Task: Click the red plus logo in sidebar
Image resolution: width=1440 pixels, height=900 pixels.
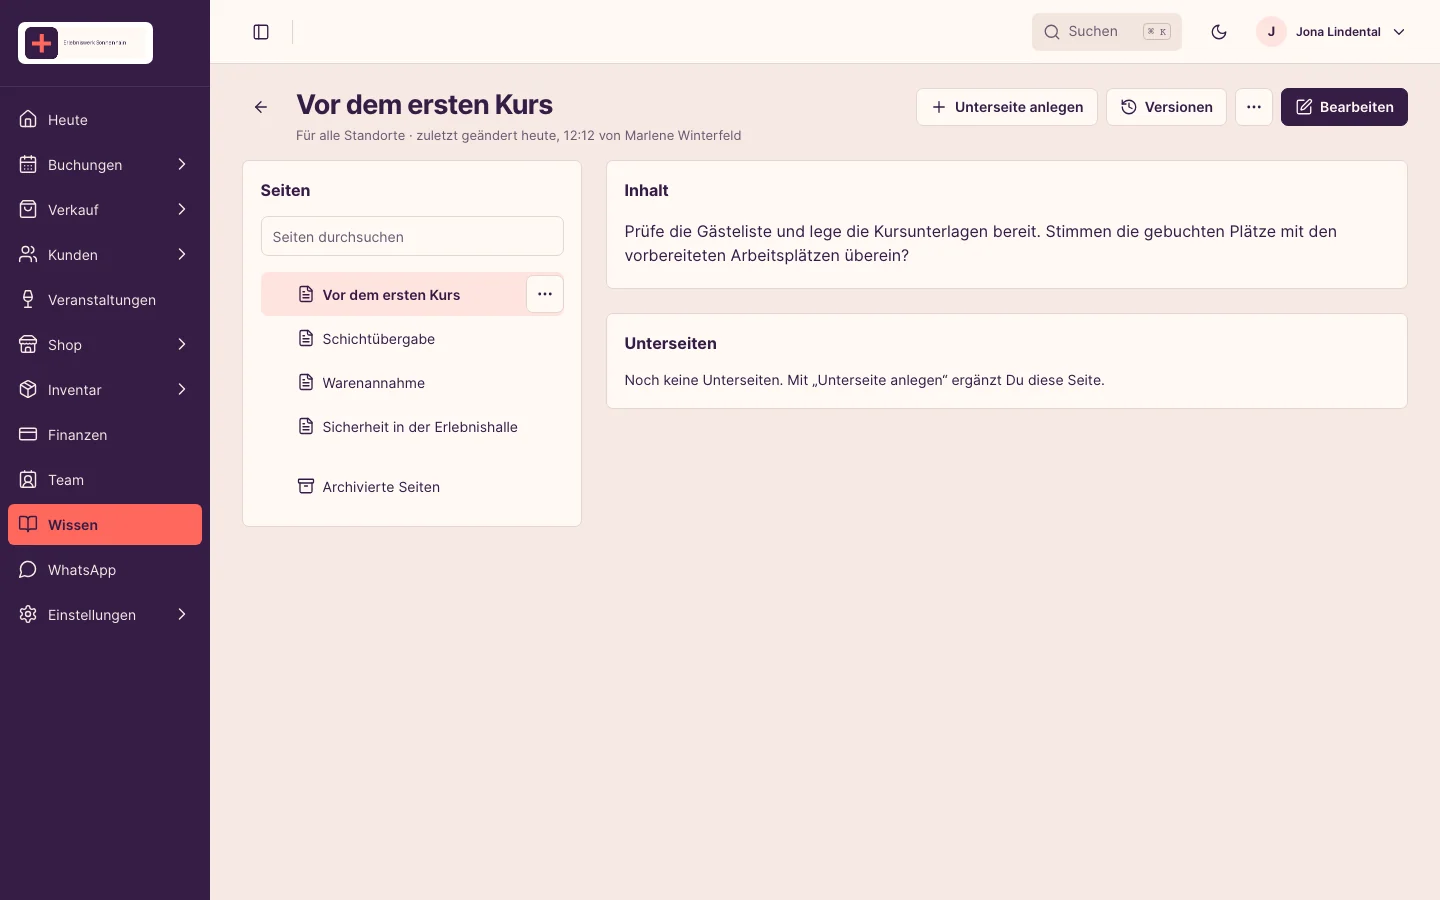Action: coord(42,43)
